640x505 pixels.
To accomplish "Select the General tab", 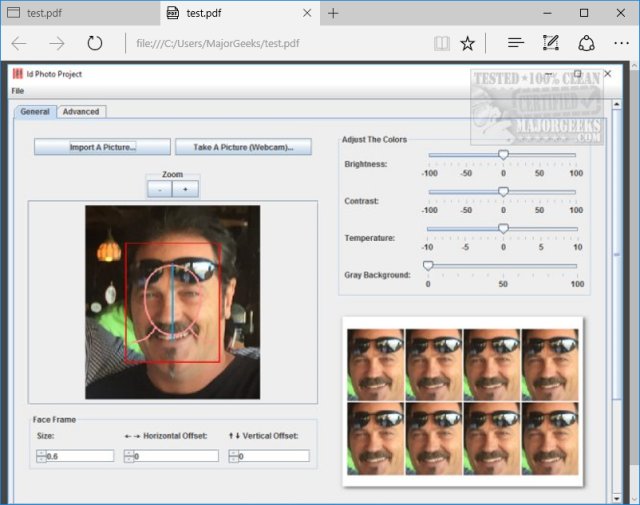I will click(x=35, y=112).
